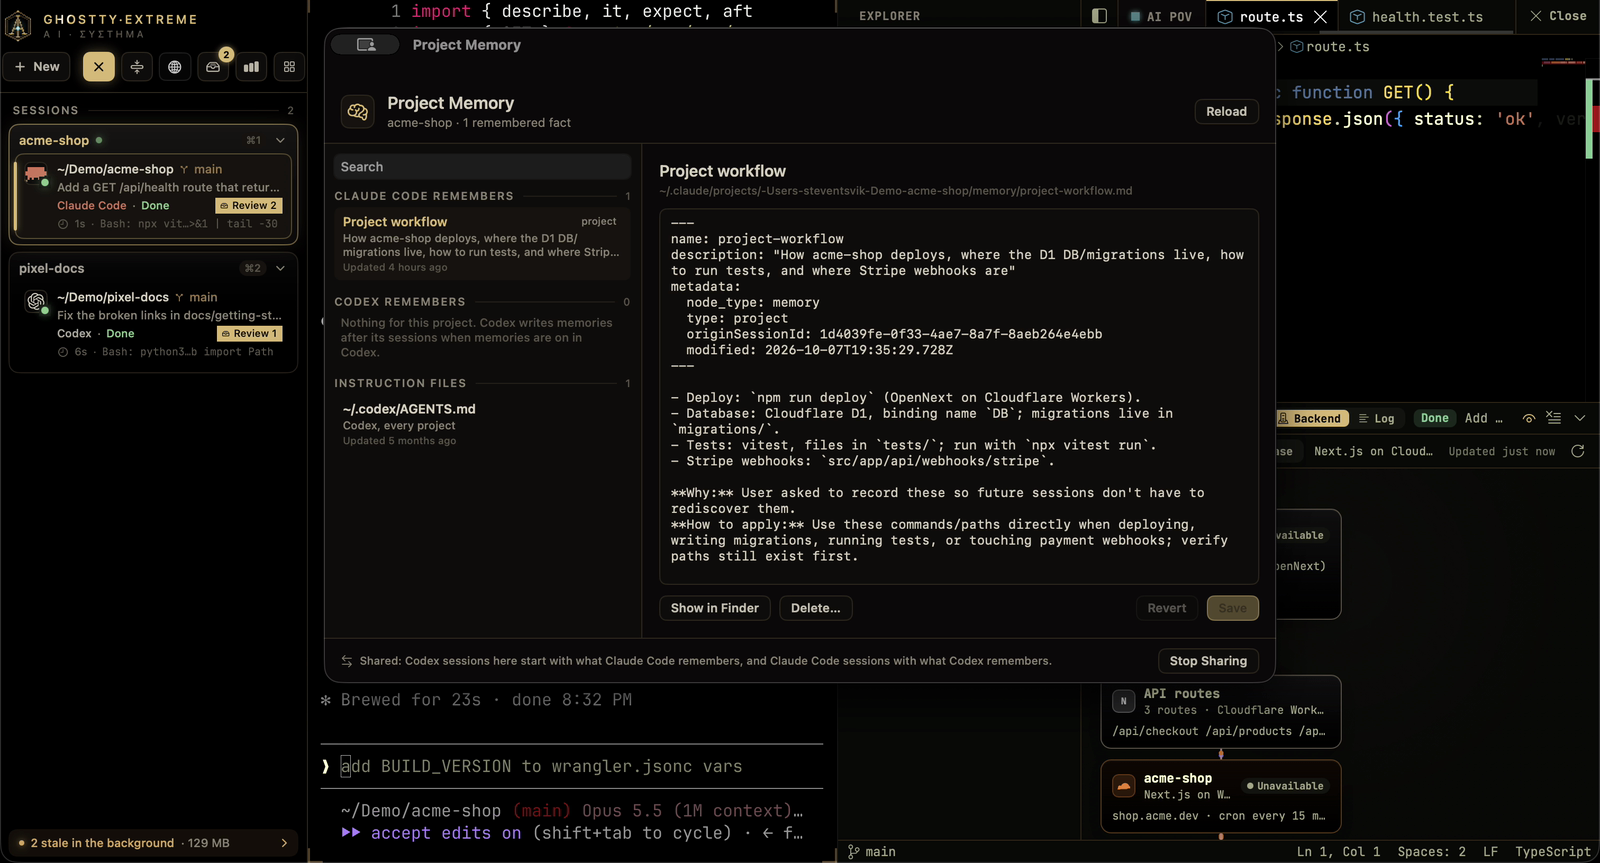
Task: Click the New session button
Action: coord(37,67)
